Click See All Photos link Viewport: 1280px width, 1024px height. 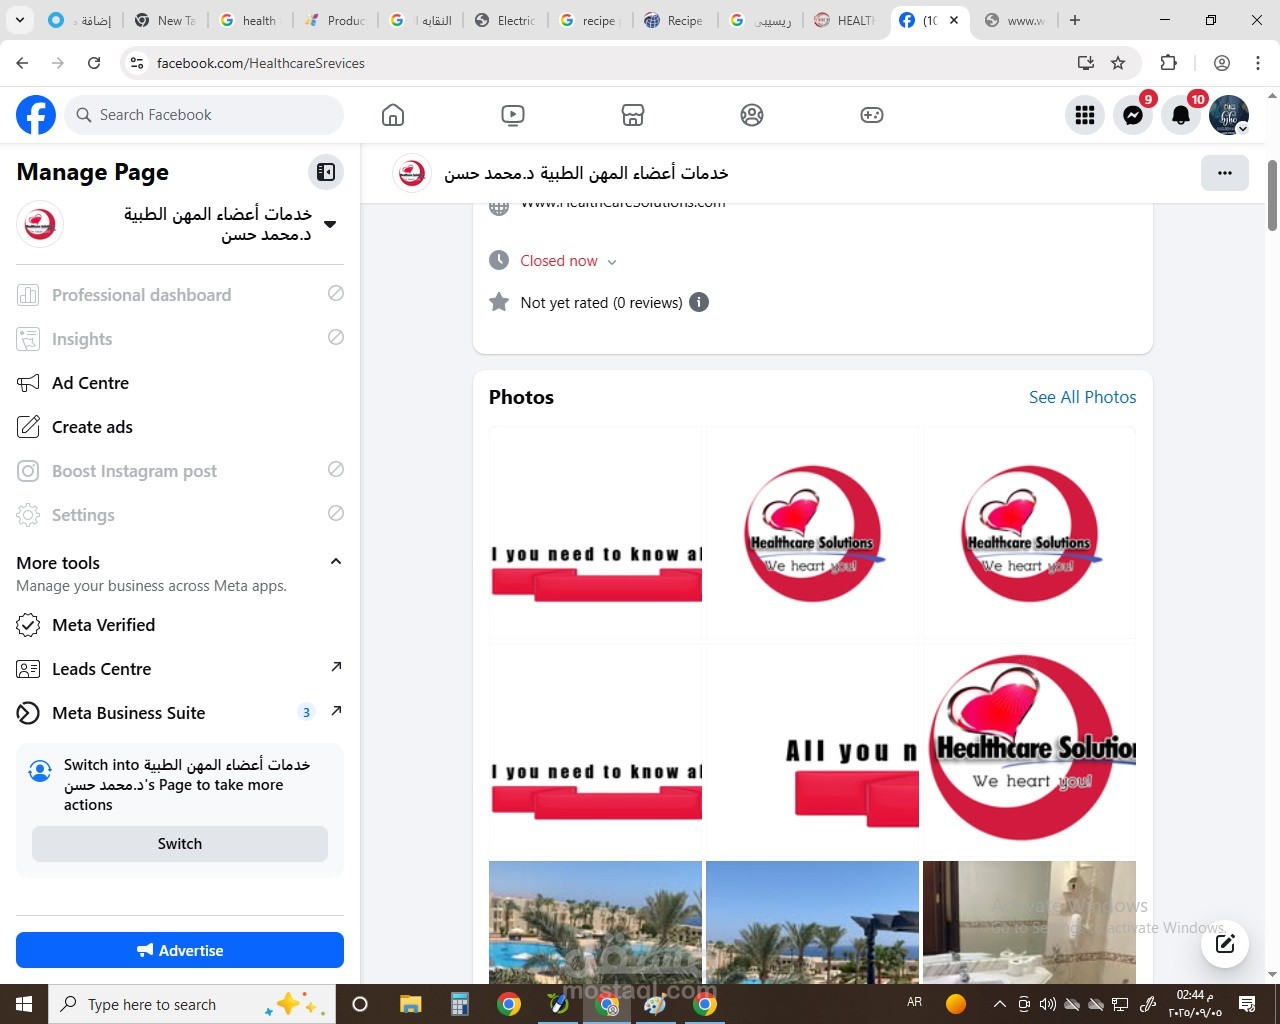pos(1083,397)
